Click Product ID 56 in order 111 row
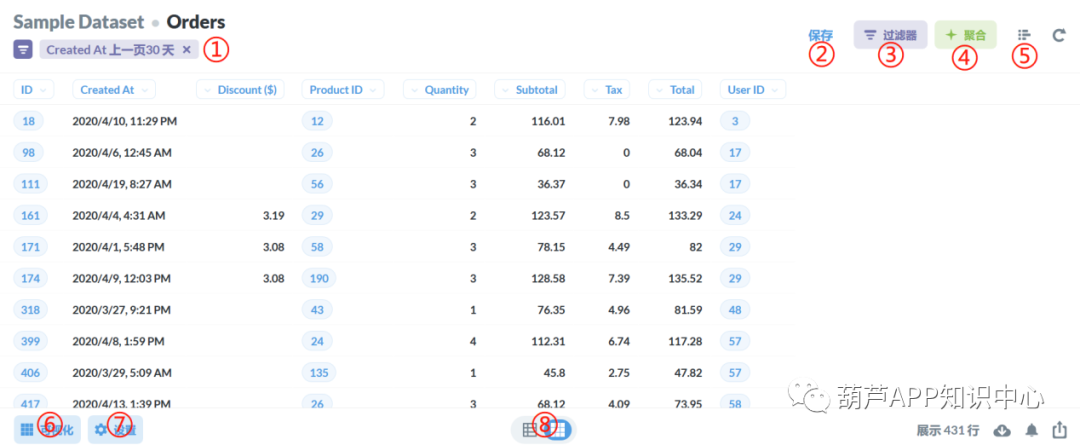The height and width of the screenshot is (445, 1080). 317,184
